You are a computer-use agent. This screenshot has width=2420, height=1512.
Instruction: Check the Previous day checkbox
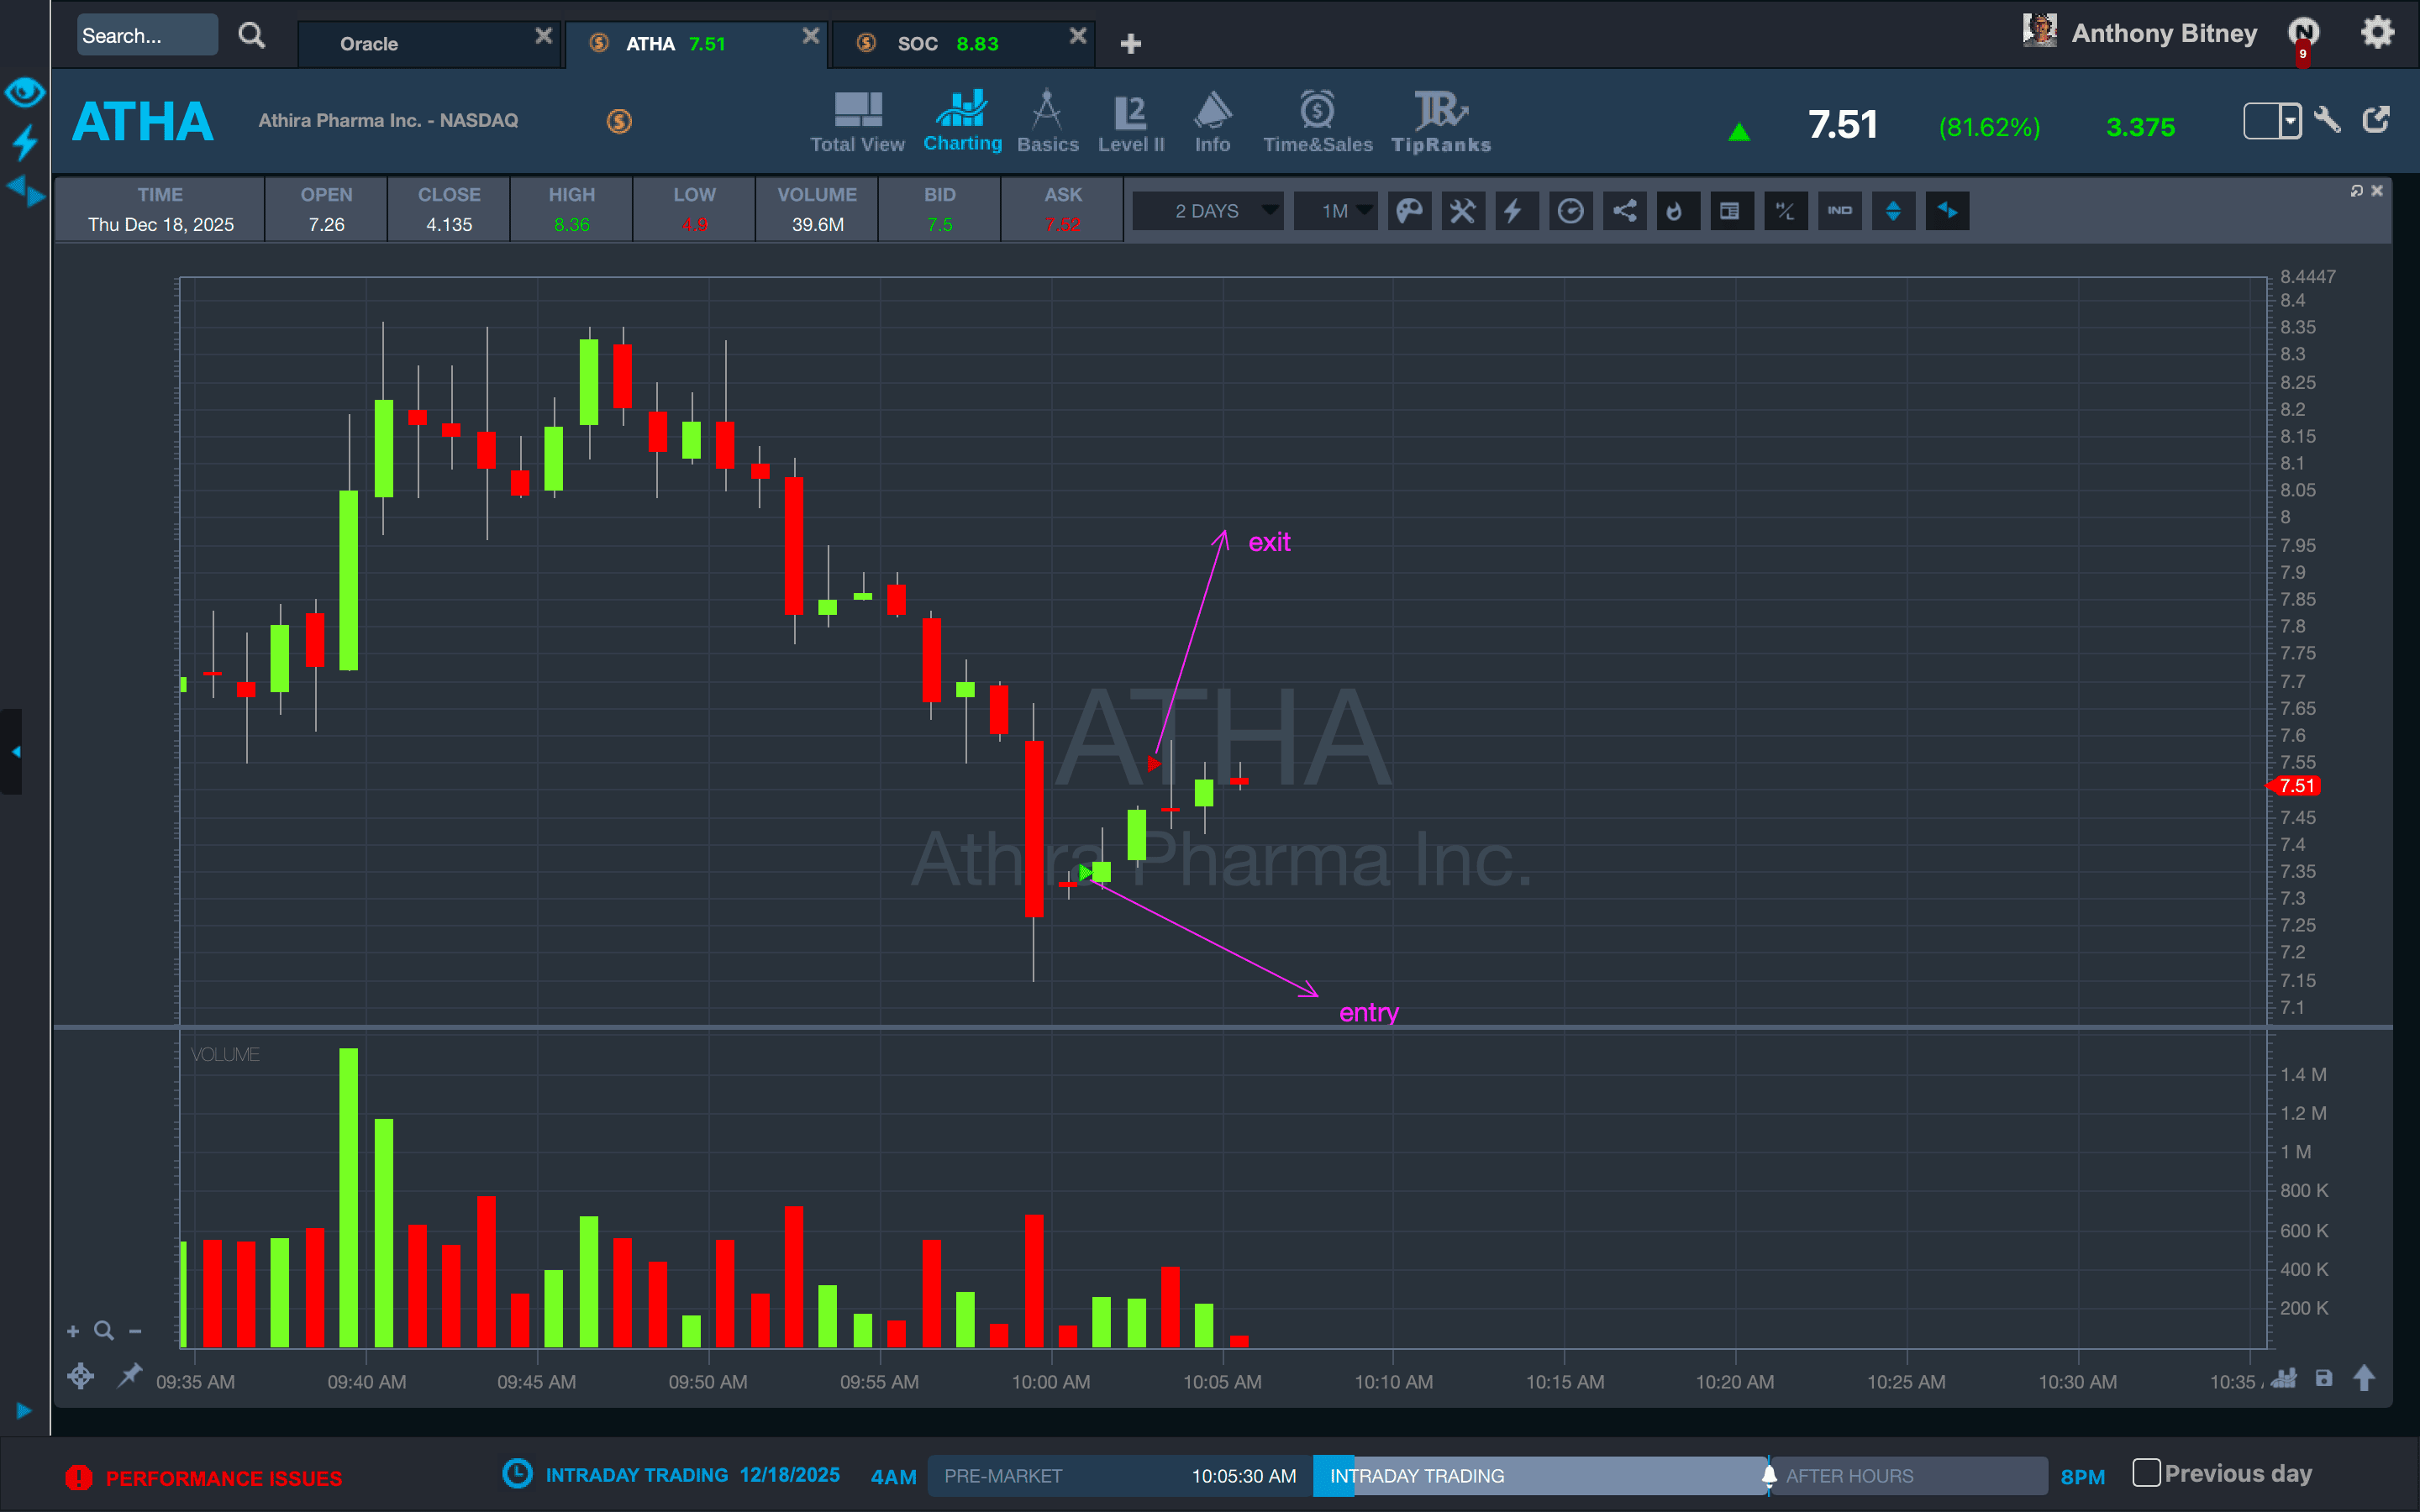click(x=2146, y=1473)
